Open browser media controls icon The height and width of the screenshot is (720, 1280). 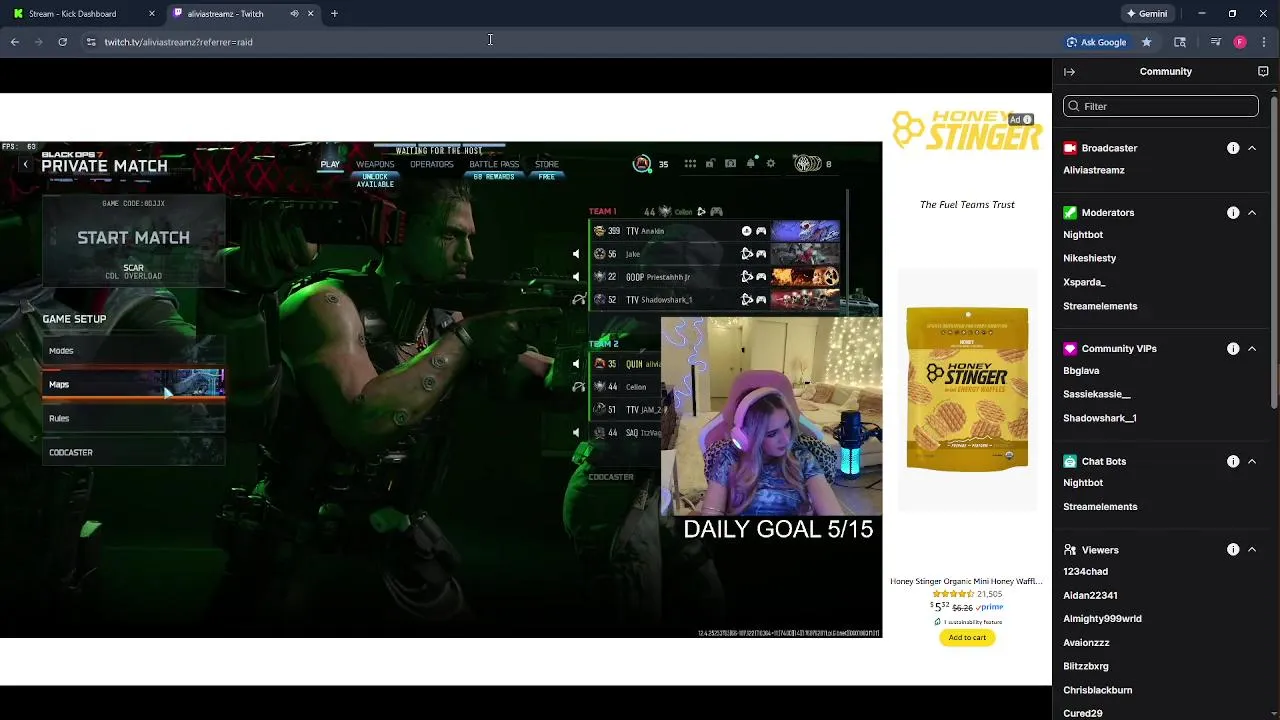[1215, 42]
